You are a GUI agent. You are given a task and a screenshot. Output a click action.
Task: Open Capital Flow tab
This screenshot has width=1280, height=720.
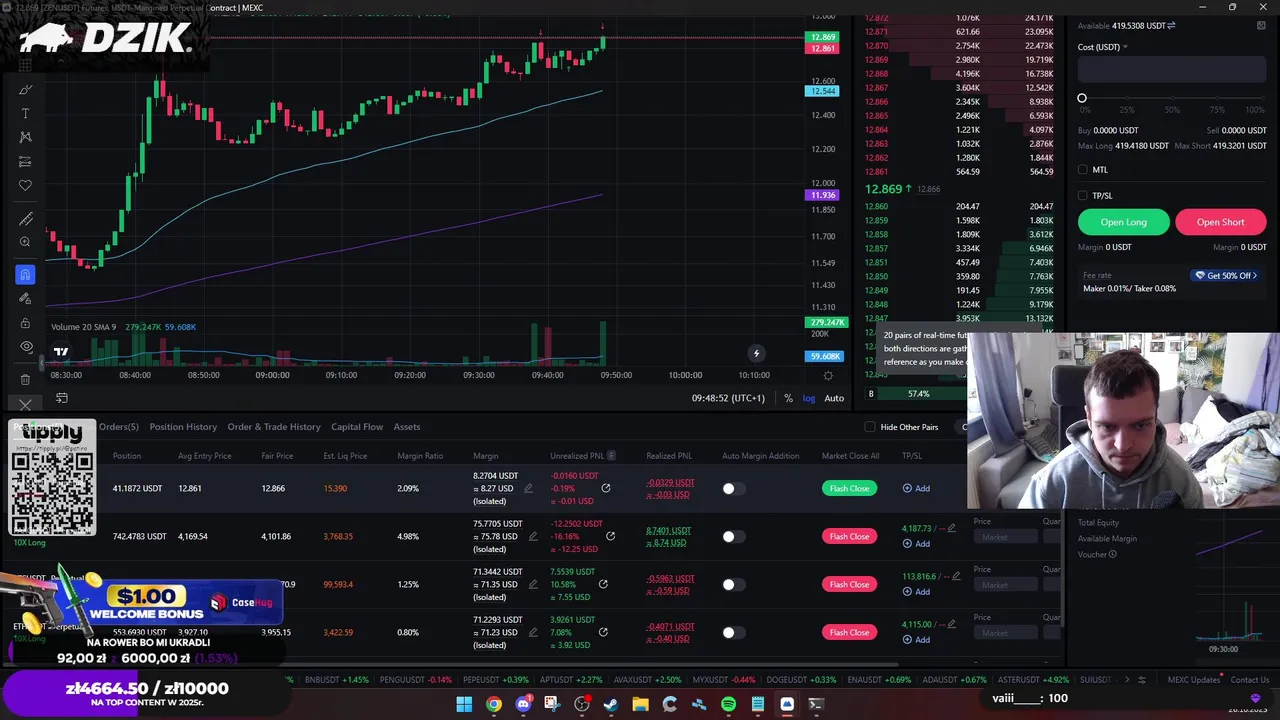pos(357,427)
